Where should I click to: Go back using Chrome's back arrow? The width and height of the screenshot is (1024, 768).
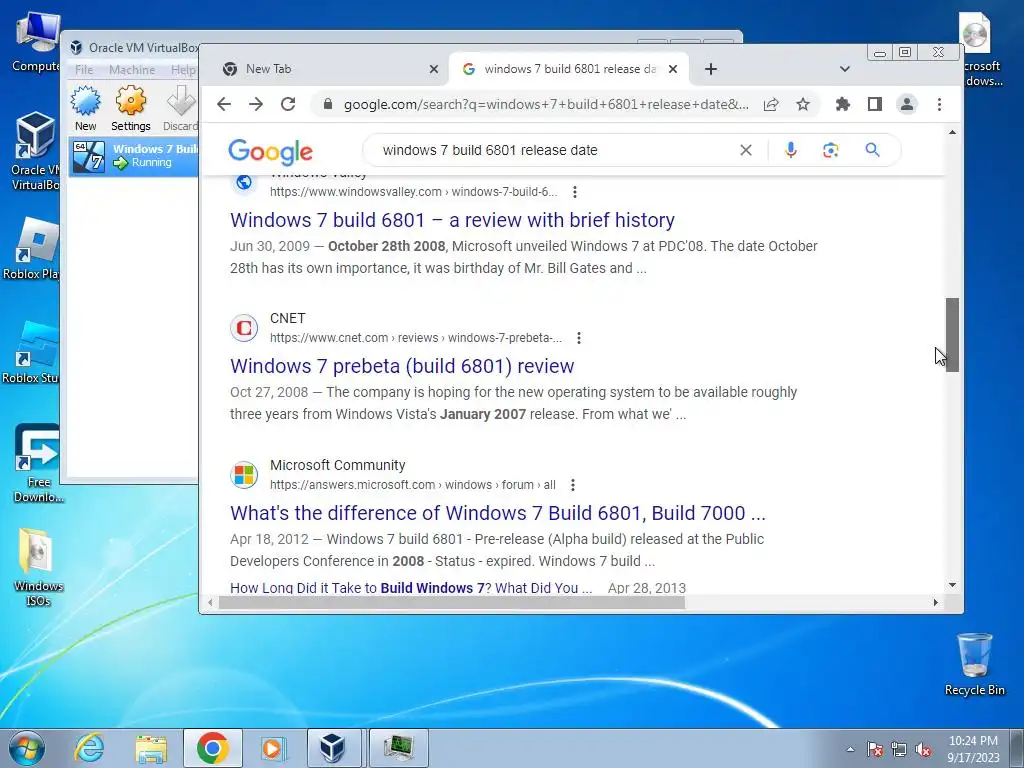pos(224,104)
